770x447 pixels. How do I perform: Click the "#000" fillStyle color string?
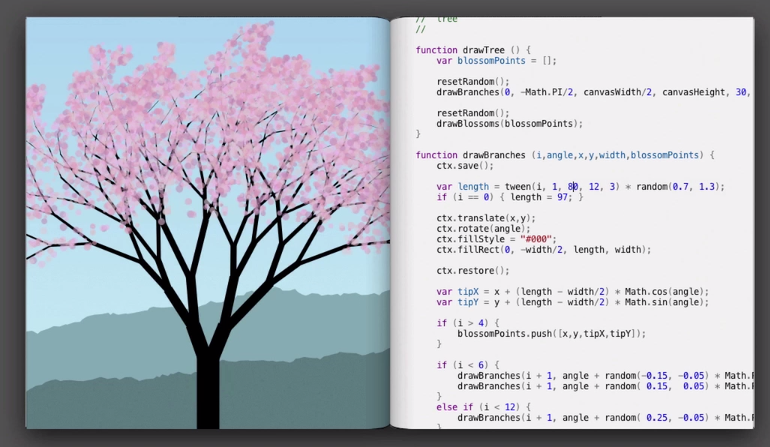pos(535,239)
